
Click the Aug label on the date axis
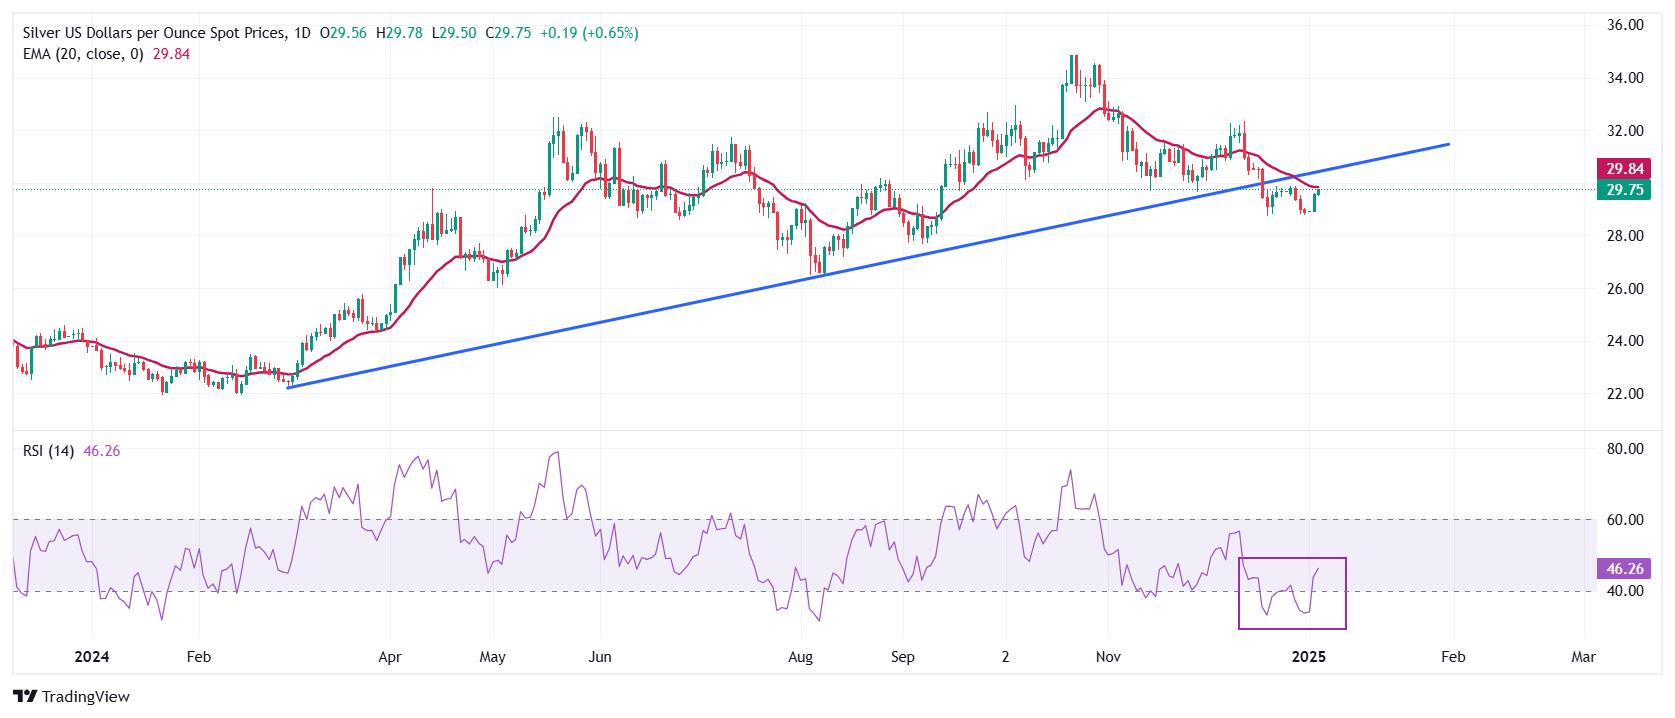click(x=800, y=657)
